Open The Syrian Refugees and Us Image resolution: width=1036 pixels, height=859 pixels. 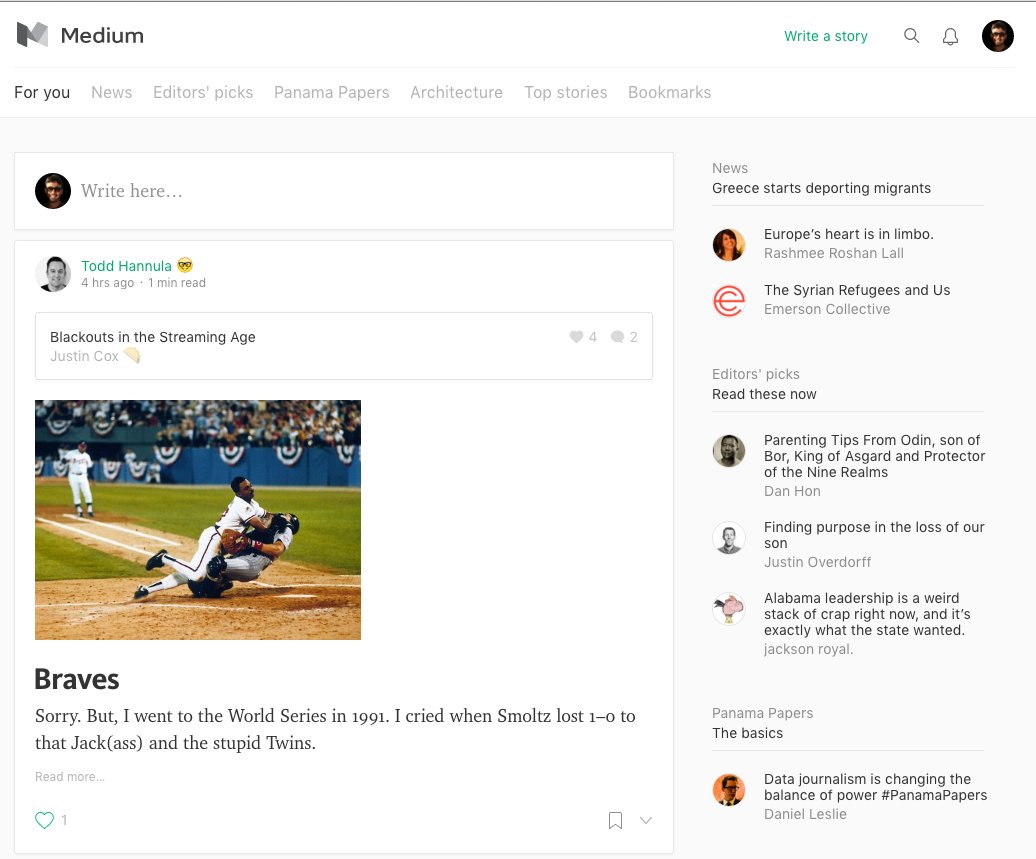pyautogui.click(x=857, y=290)
